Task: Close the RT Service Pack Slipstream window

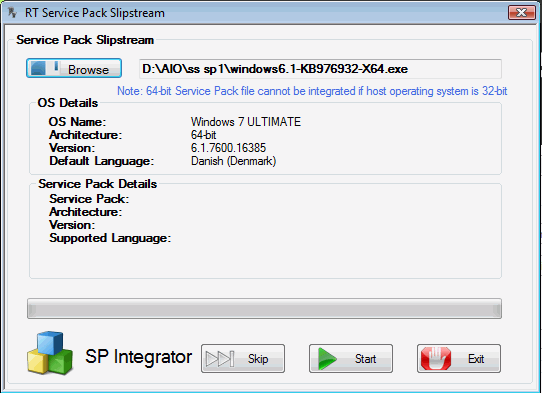Action: click(522, 13)
